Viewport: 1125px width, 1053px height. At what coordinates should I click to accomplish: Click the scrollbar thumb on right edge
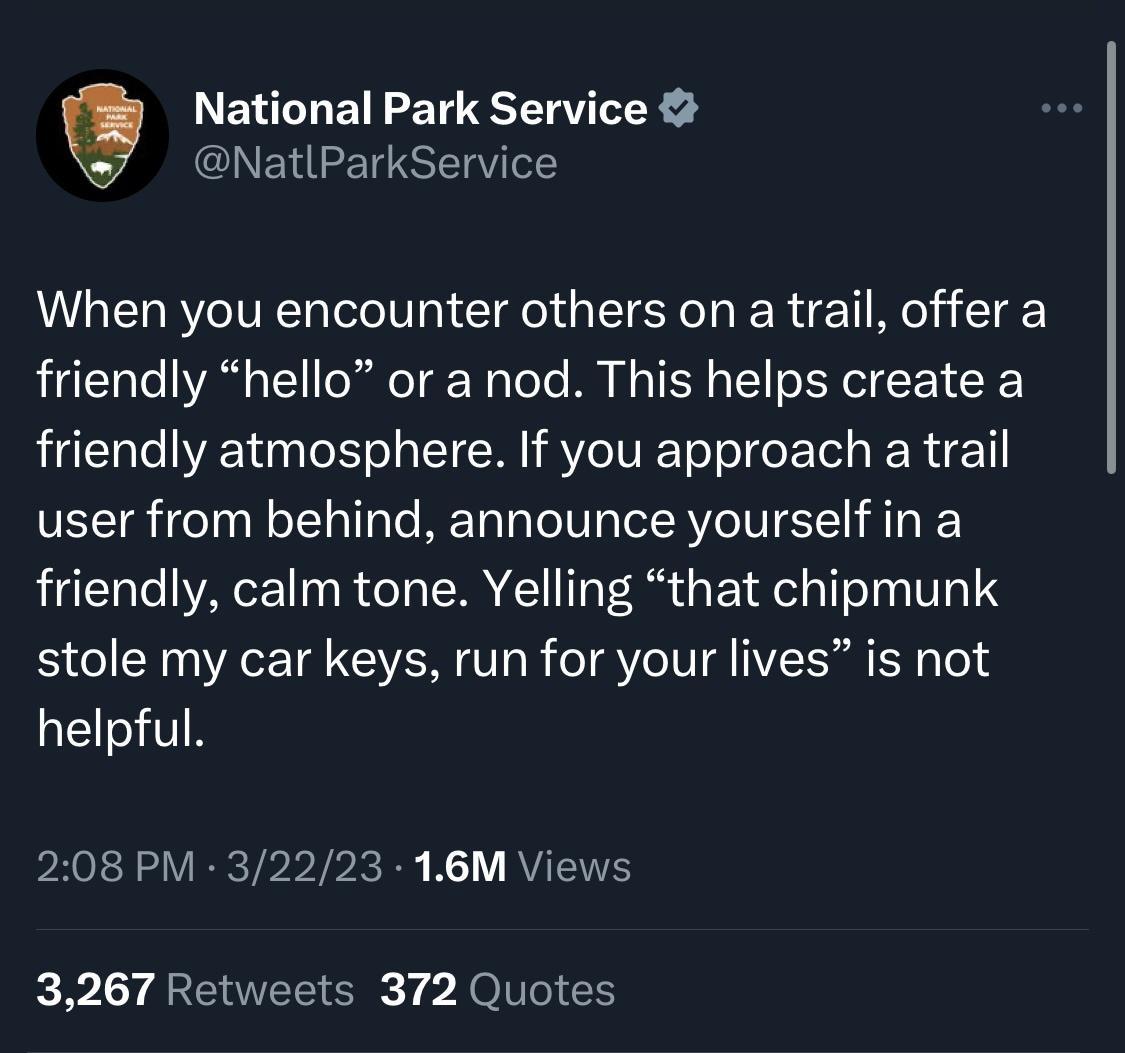click(x=1109, y=255)
